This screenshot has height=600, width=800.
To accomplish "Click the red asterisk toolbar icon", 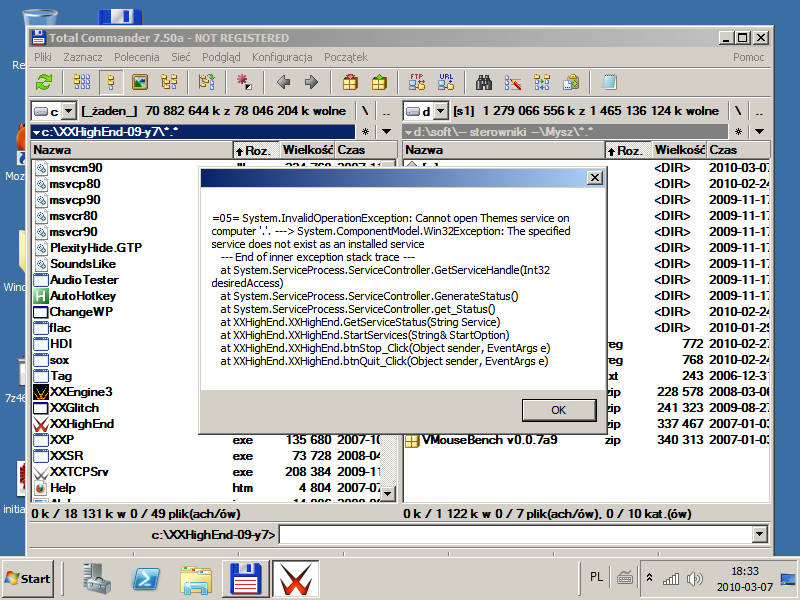I will pos(244,82).
